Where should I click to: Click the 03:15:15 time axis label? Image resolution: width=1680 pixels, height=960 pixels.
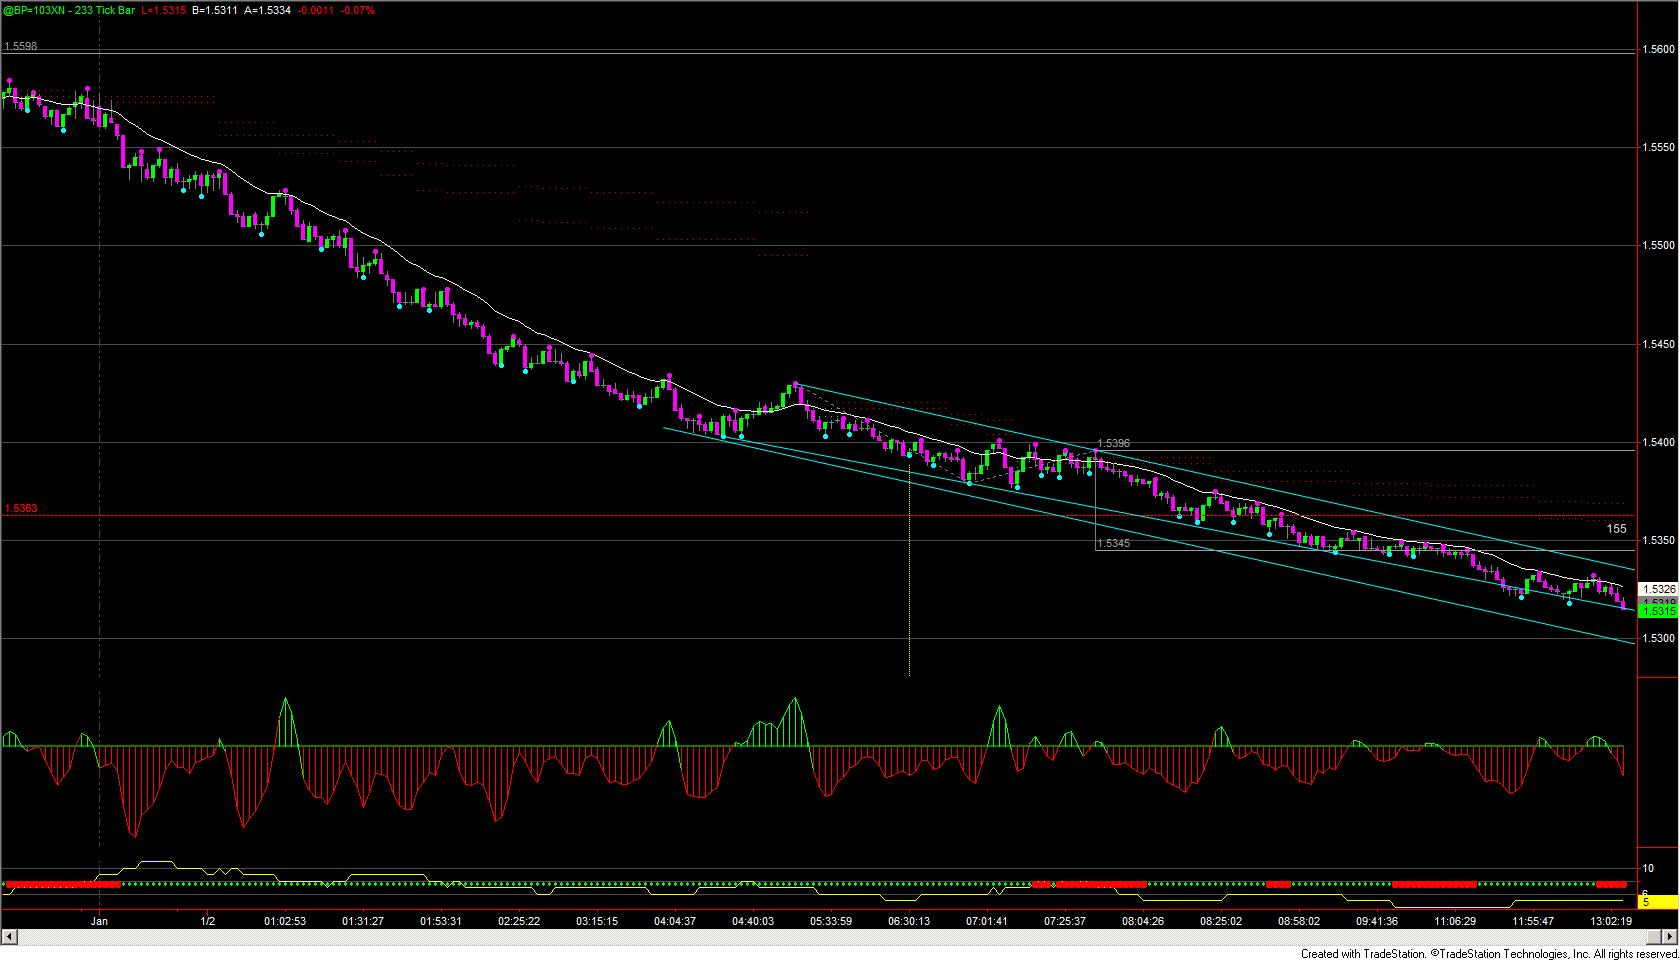(597, 921)
